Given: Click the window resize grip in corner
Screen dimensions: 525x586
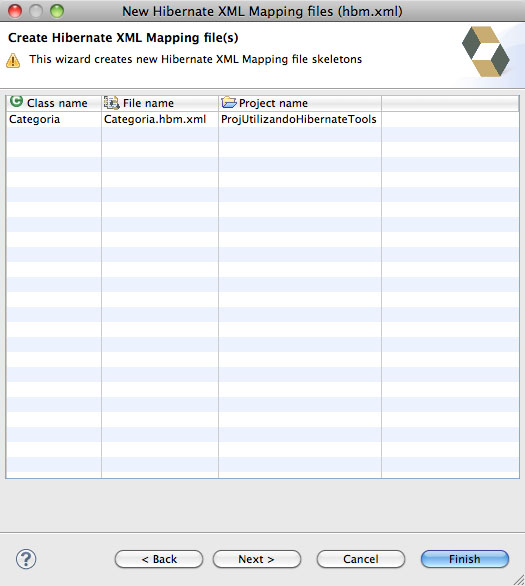Looking at the screenshot, I should tap(519, 580).
